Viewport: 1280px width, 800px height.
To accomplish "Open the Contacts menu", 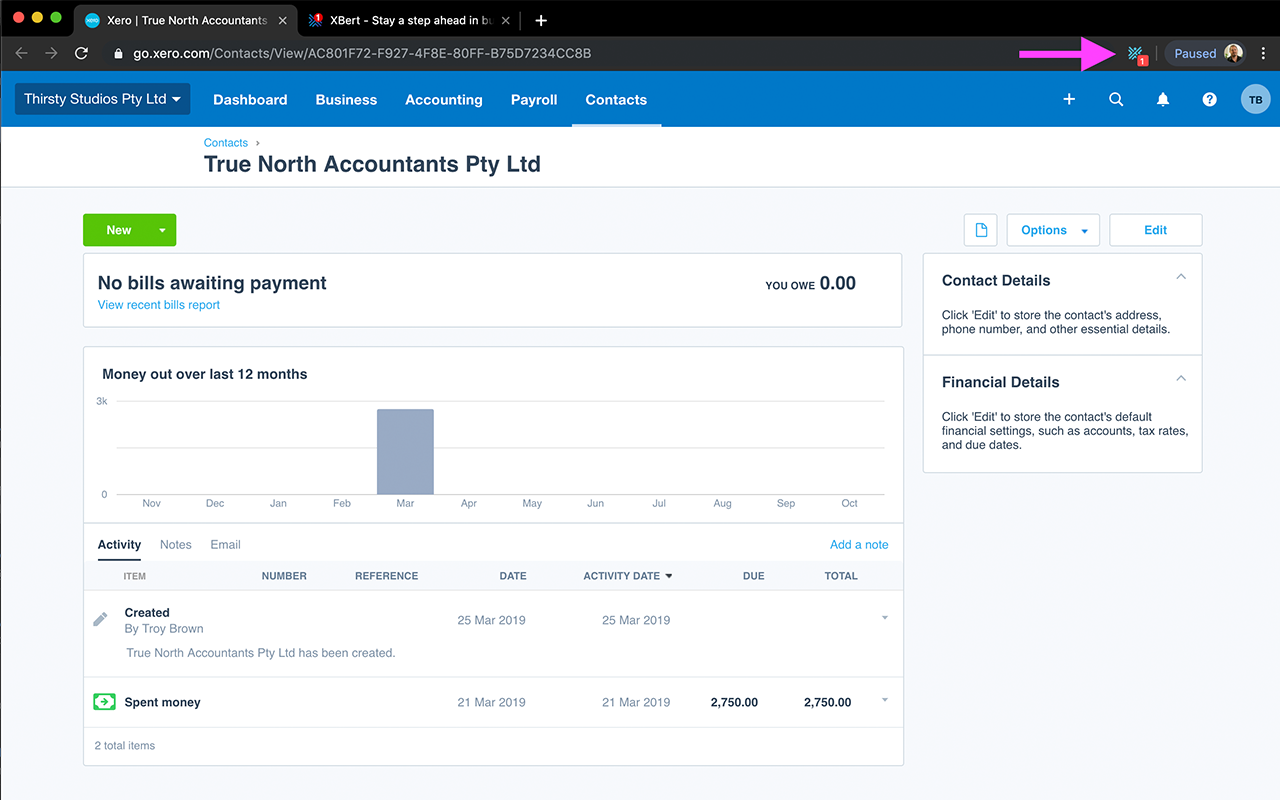I will coord(616,100).
